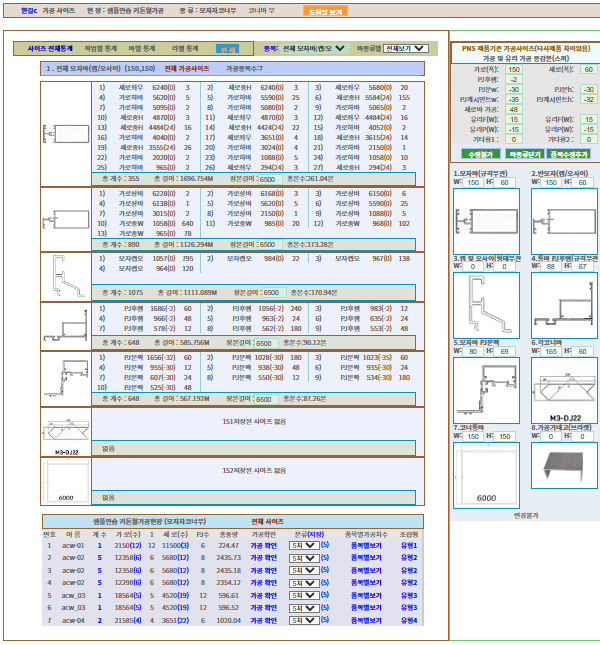
Task: Click the 기타용1 field showing 0
Action: pos(514,139)
